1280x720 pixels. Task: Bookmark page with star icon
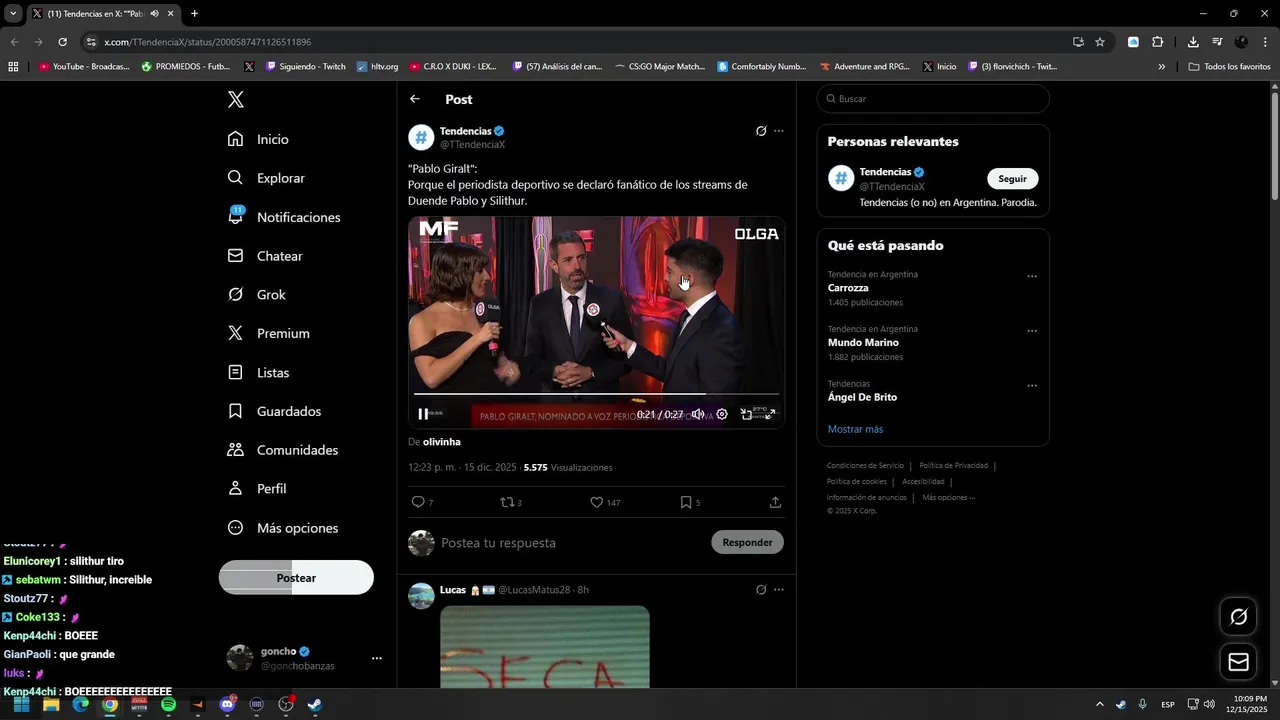point(1100,42)
